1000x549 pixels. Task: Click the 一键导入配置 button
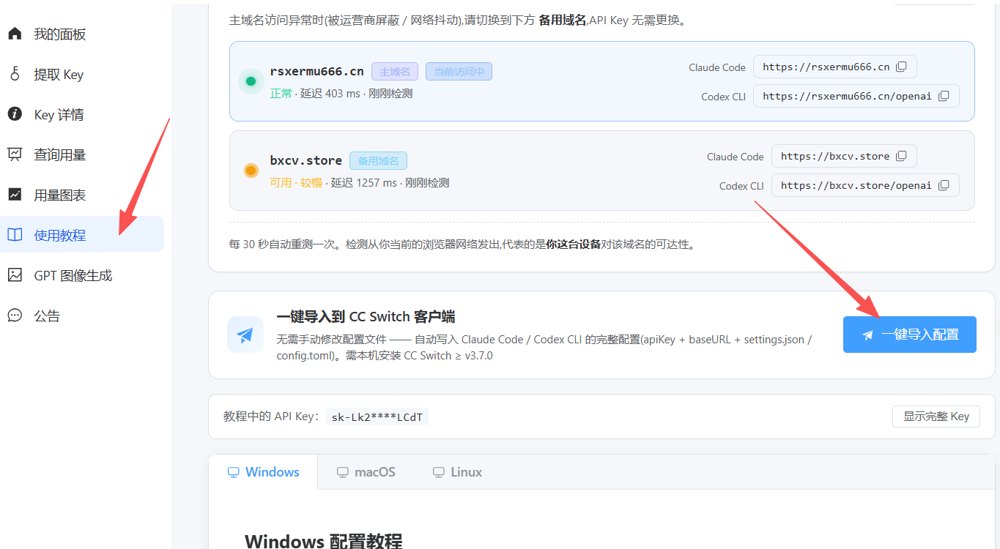(x=909, y=335)
